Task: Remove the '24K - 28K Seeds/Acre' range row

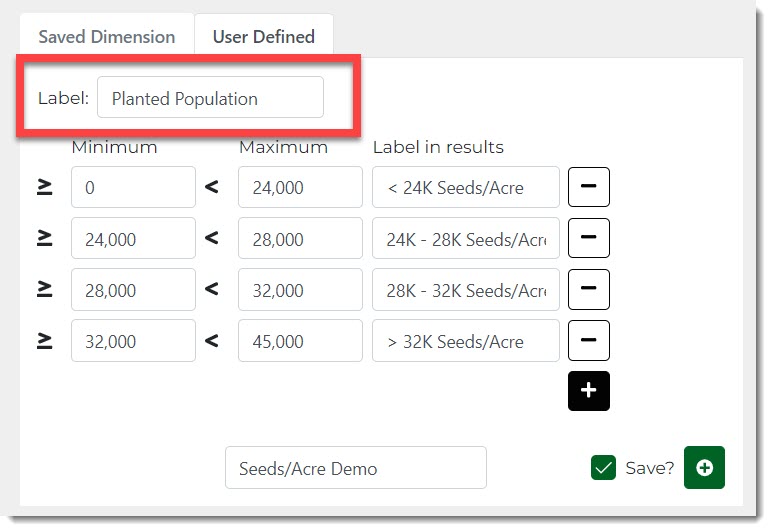Action: tap(588, 238)
